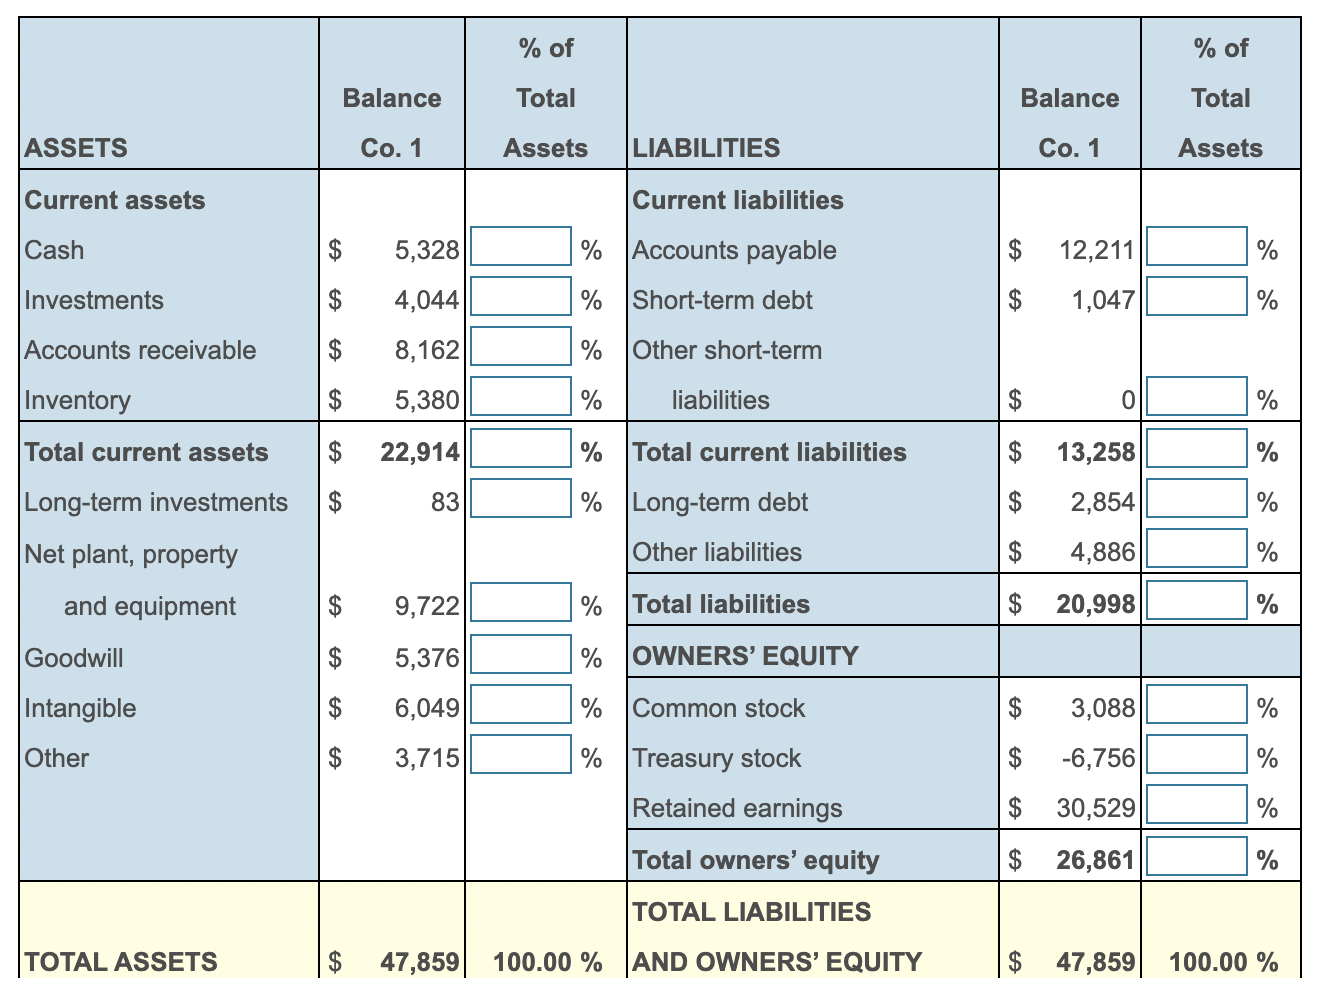1322x990 pixels.
Task: Click the Investments percentage input field
Action: click(x=519, y=296)
